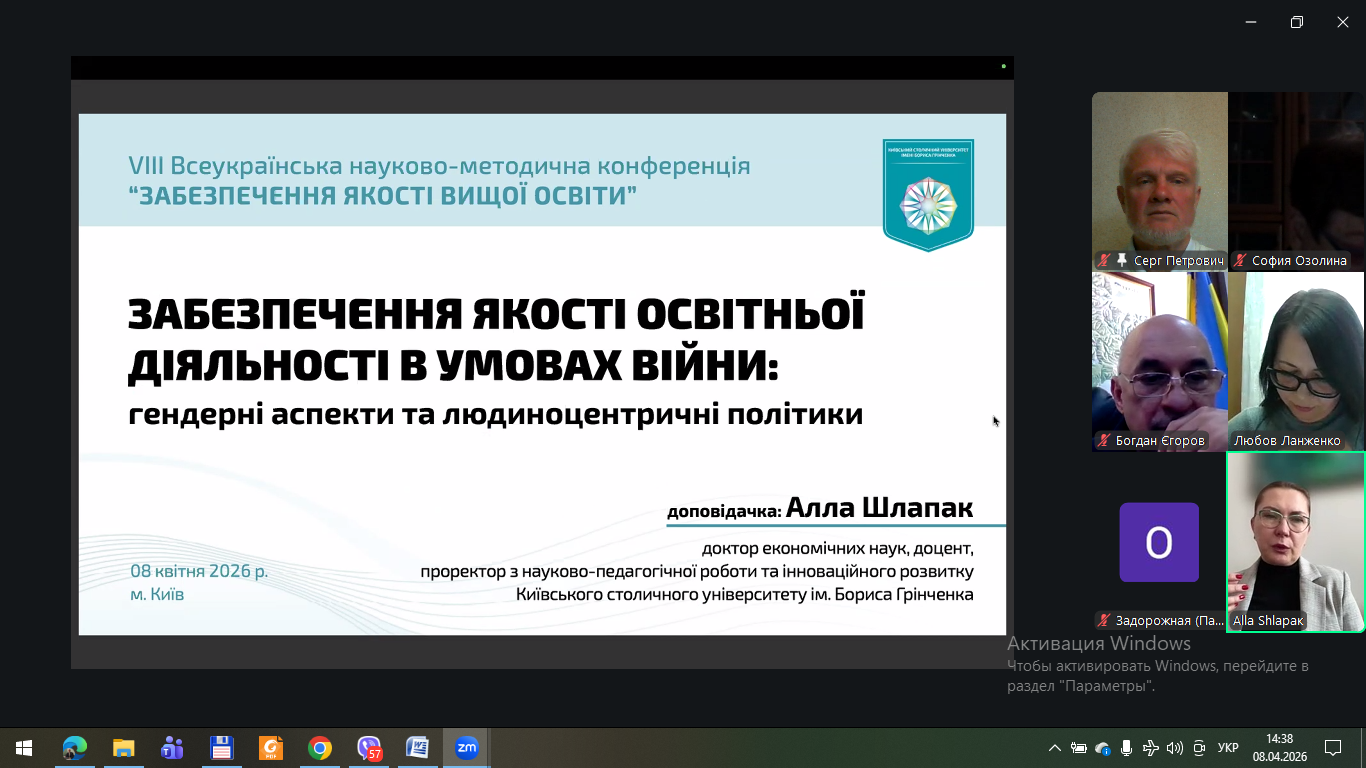Launch Google Chrome from the taskbar
This screenshot has height=768, width=1366.
click(x=320, y=748)
